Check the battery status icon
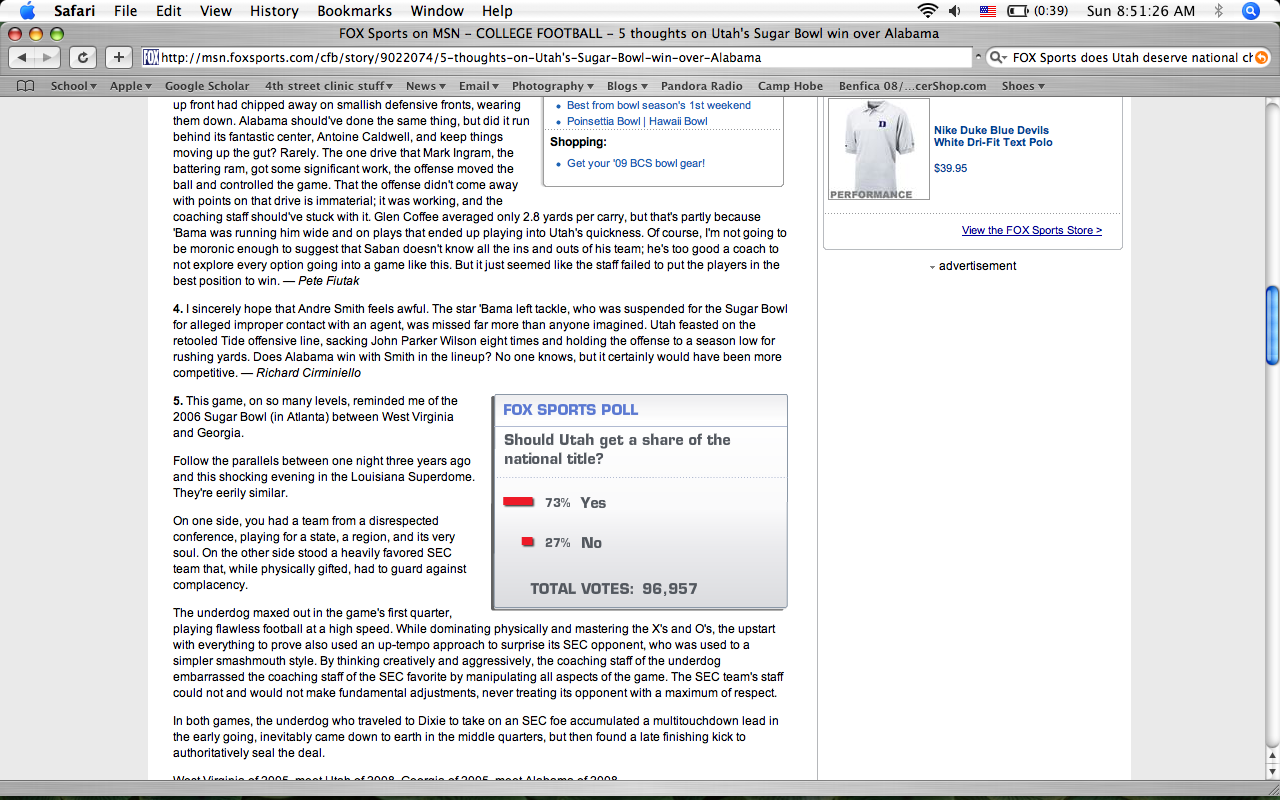Viewport: 1280px width, 800px height. [x=1018, y=11]
